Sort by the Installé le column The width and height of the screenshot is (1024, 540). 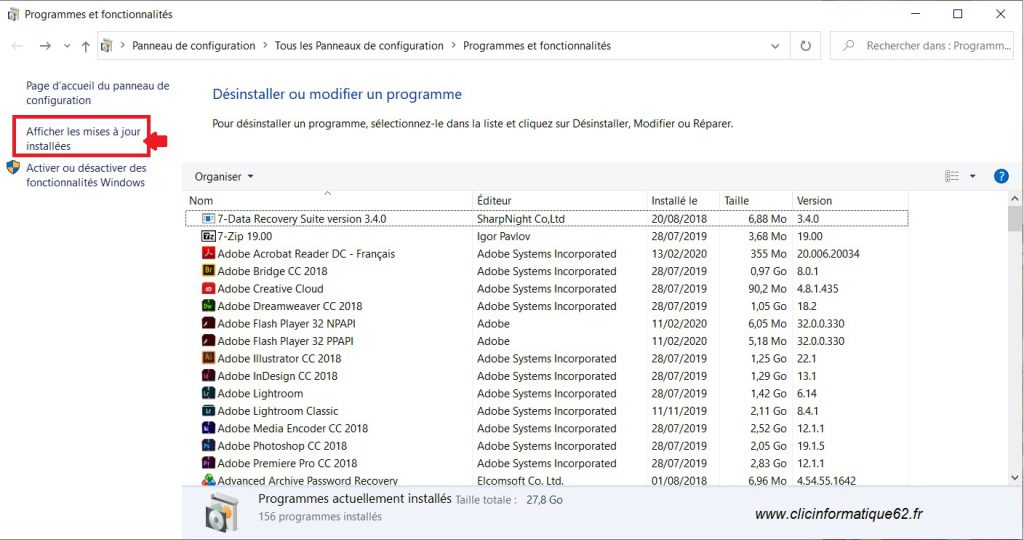(682, 200)
